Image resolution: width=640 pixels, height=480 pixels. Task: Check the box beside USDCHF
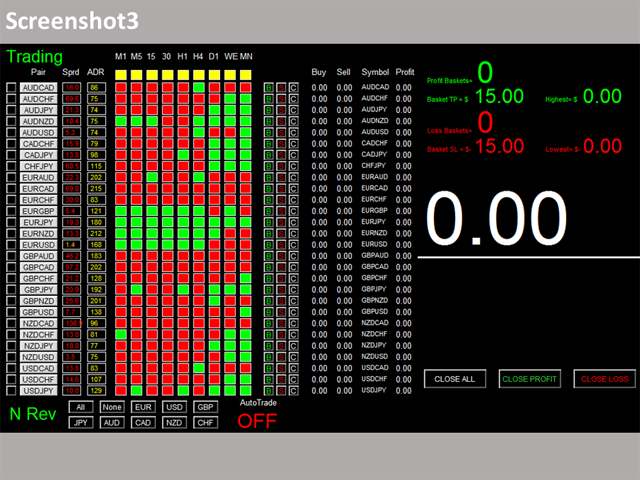coord(11,379)
